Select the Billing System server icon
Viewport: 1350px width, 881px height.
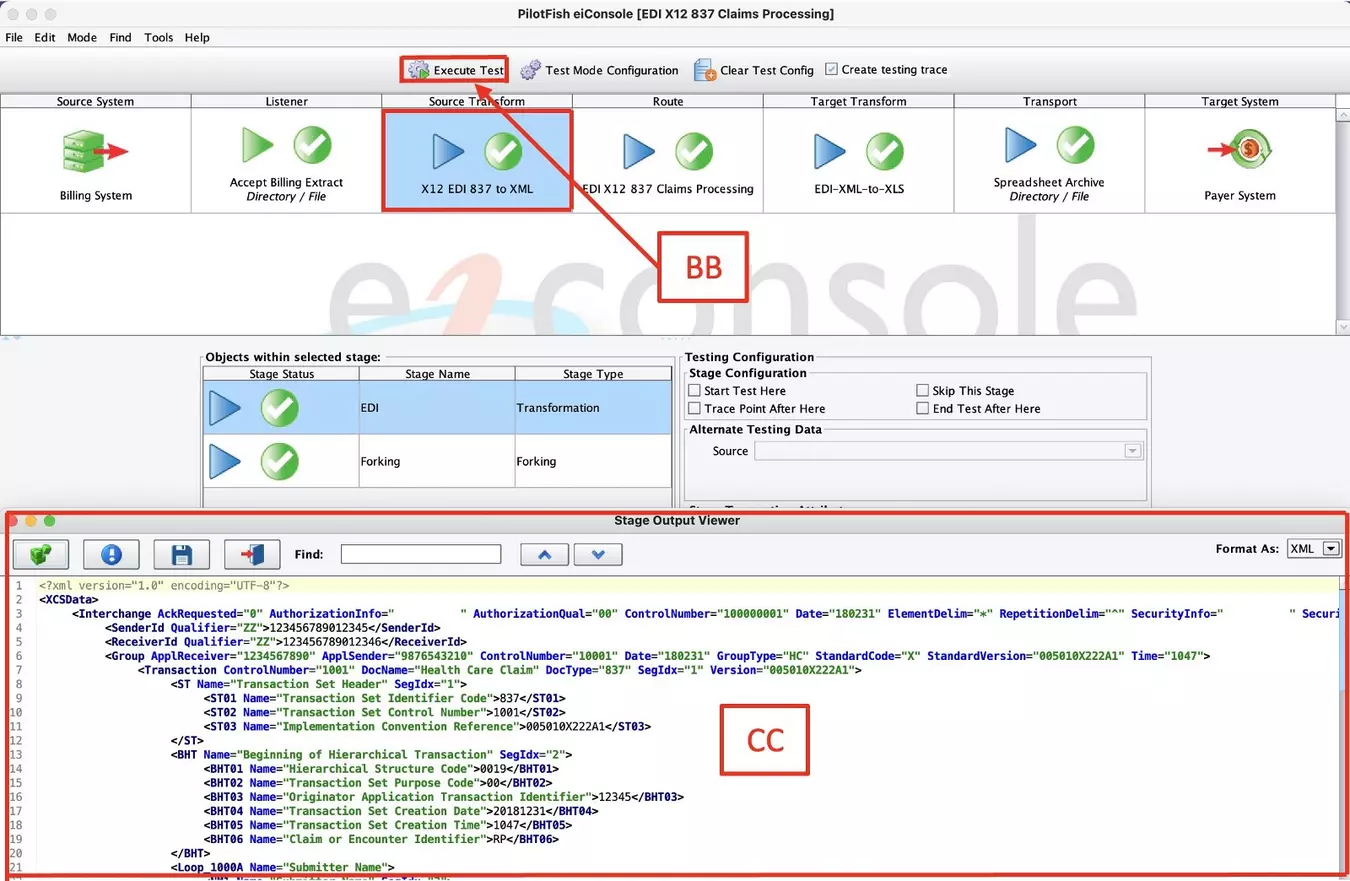coord(95,151)
